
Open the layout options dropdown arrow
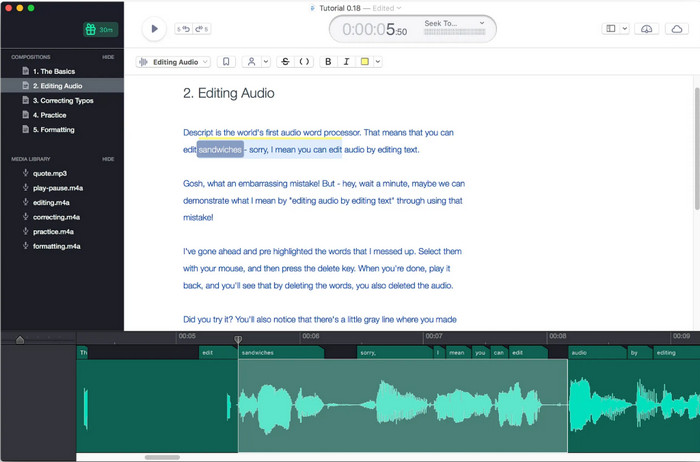click(625, 29)
